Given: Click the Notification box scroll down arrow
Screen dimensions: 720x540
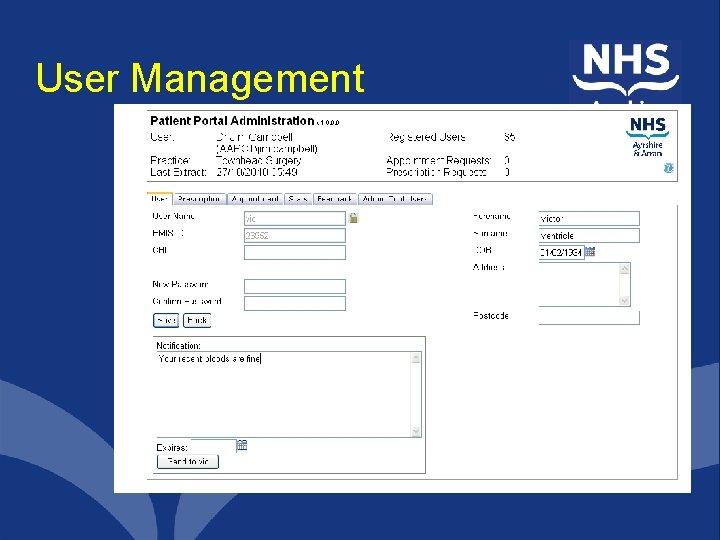Looking at the screenshot, I should [416, 432].
